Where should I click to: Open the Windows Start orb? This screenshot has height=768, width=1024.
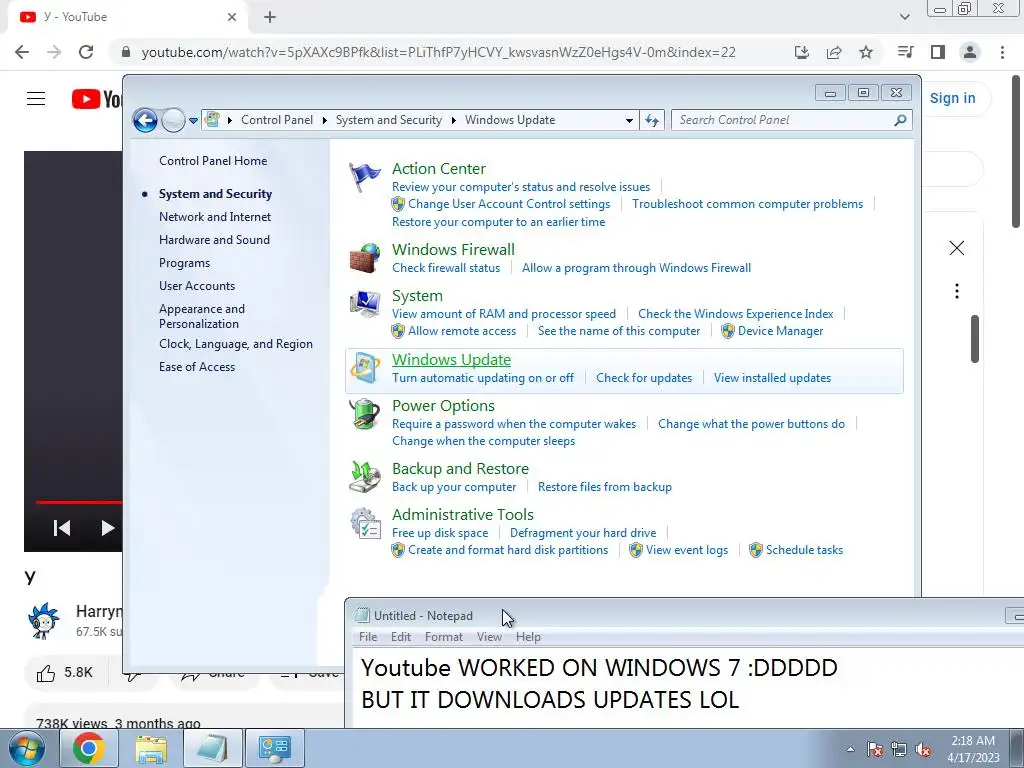click(25, 748)
